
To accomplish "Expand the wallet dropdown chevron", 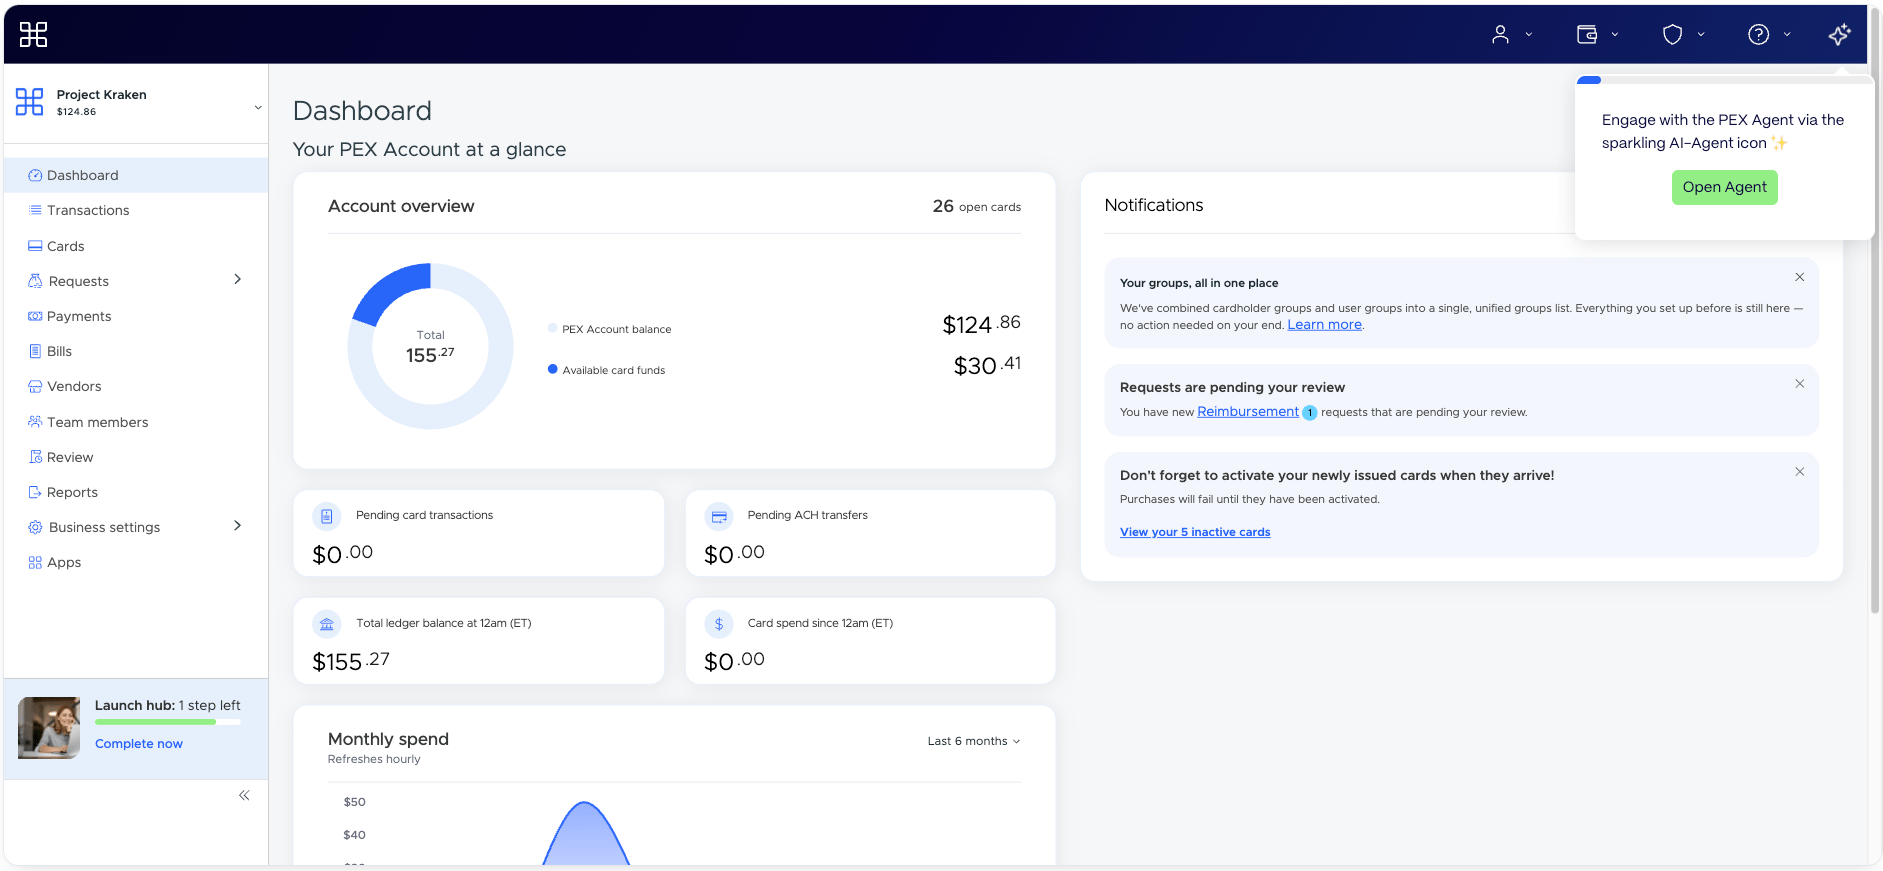I will [1614, 35].
